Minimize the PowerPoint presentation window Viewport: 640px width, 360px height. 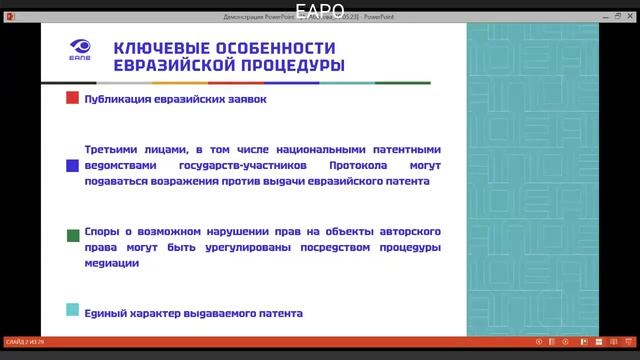coord(605,17)
